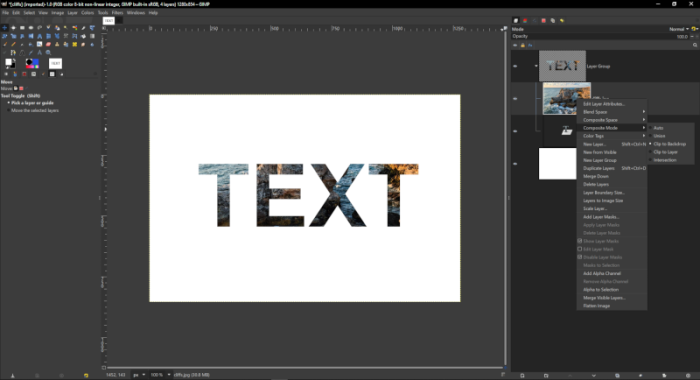
Task: Select Clip to Backdrop composite mode
Action: (671, 144)
